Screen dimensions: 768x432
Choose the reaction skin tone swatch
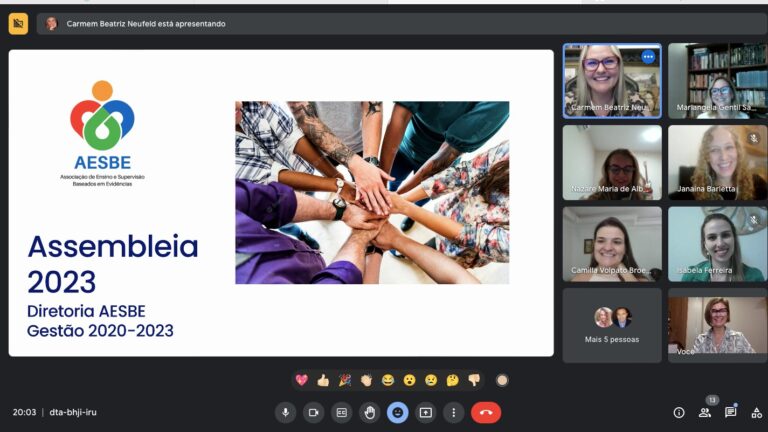(x=502, y=380)
